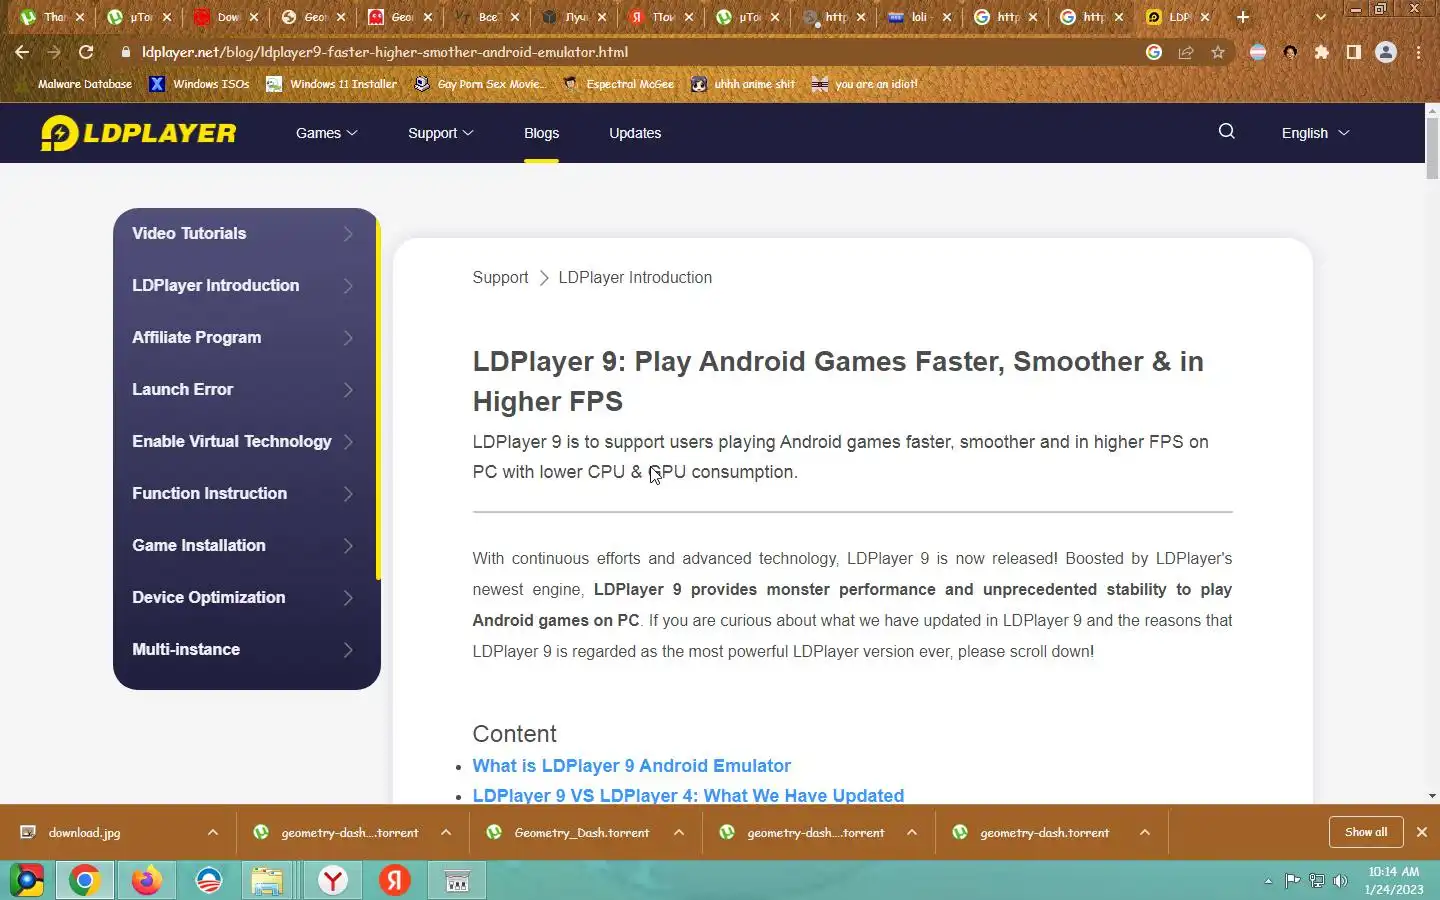Close the downloads bar with the X
Image resolution: width=1440 pixels, height=900 pixels.
tap(1422, 832)
